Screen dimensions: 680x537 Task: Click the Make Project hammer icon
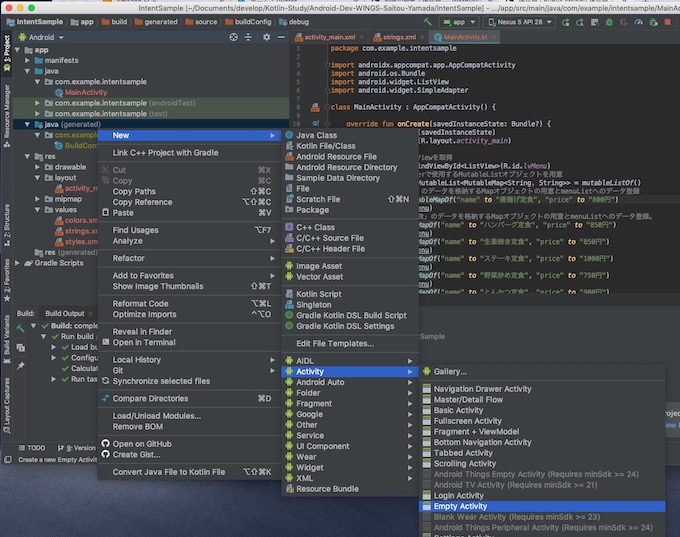pos(428,22)
